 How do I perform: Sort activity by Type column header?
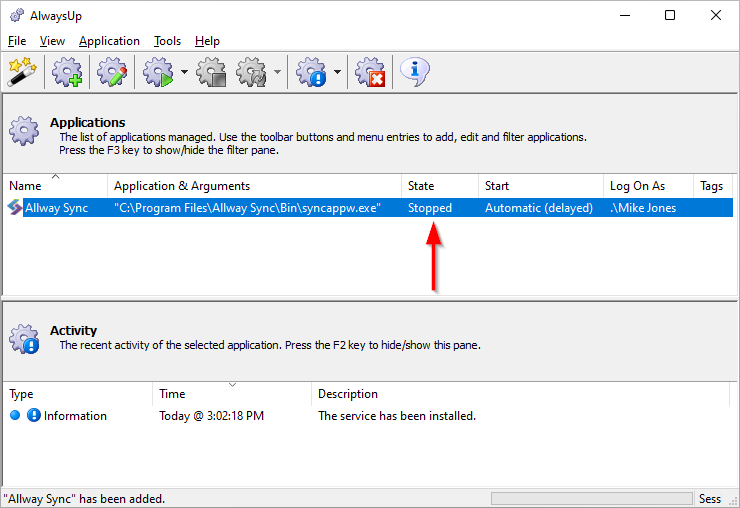[x=78, y=394]
